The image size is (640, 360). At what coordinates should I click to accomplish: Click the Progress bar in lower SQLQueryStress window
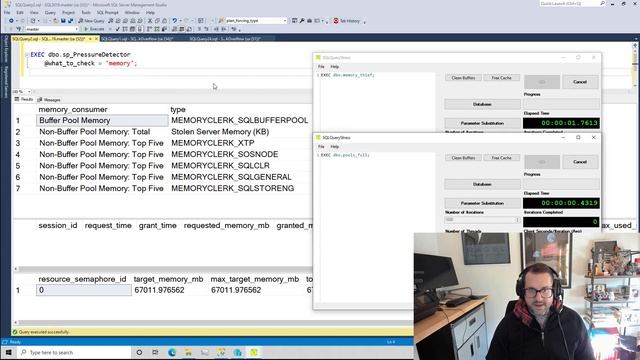pos(561,184)
